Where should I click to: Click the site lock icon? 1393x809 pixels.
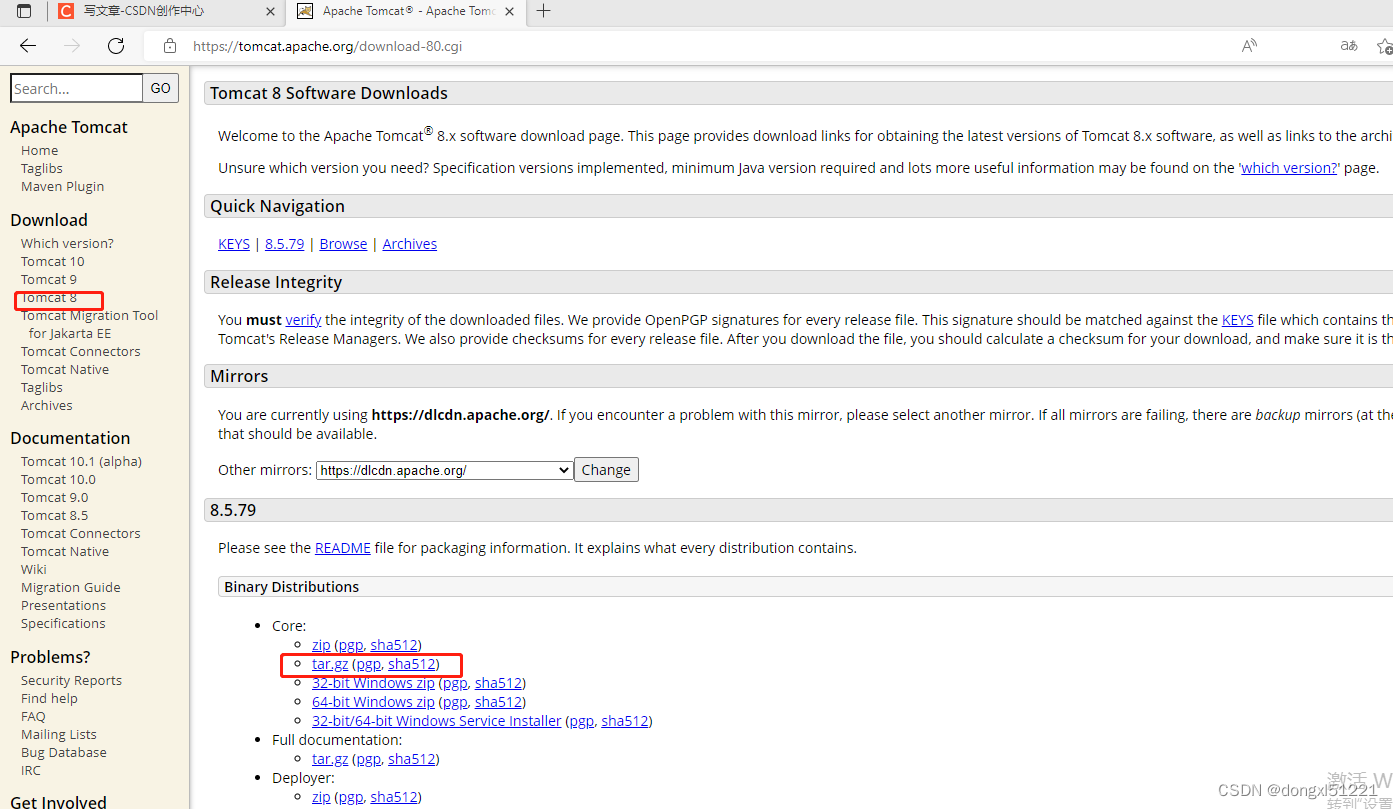pyautogui.click(x=170, y=46)
